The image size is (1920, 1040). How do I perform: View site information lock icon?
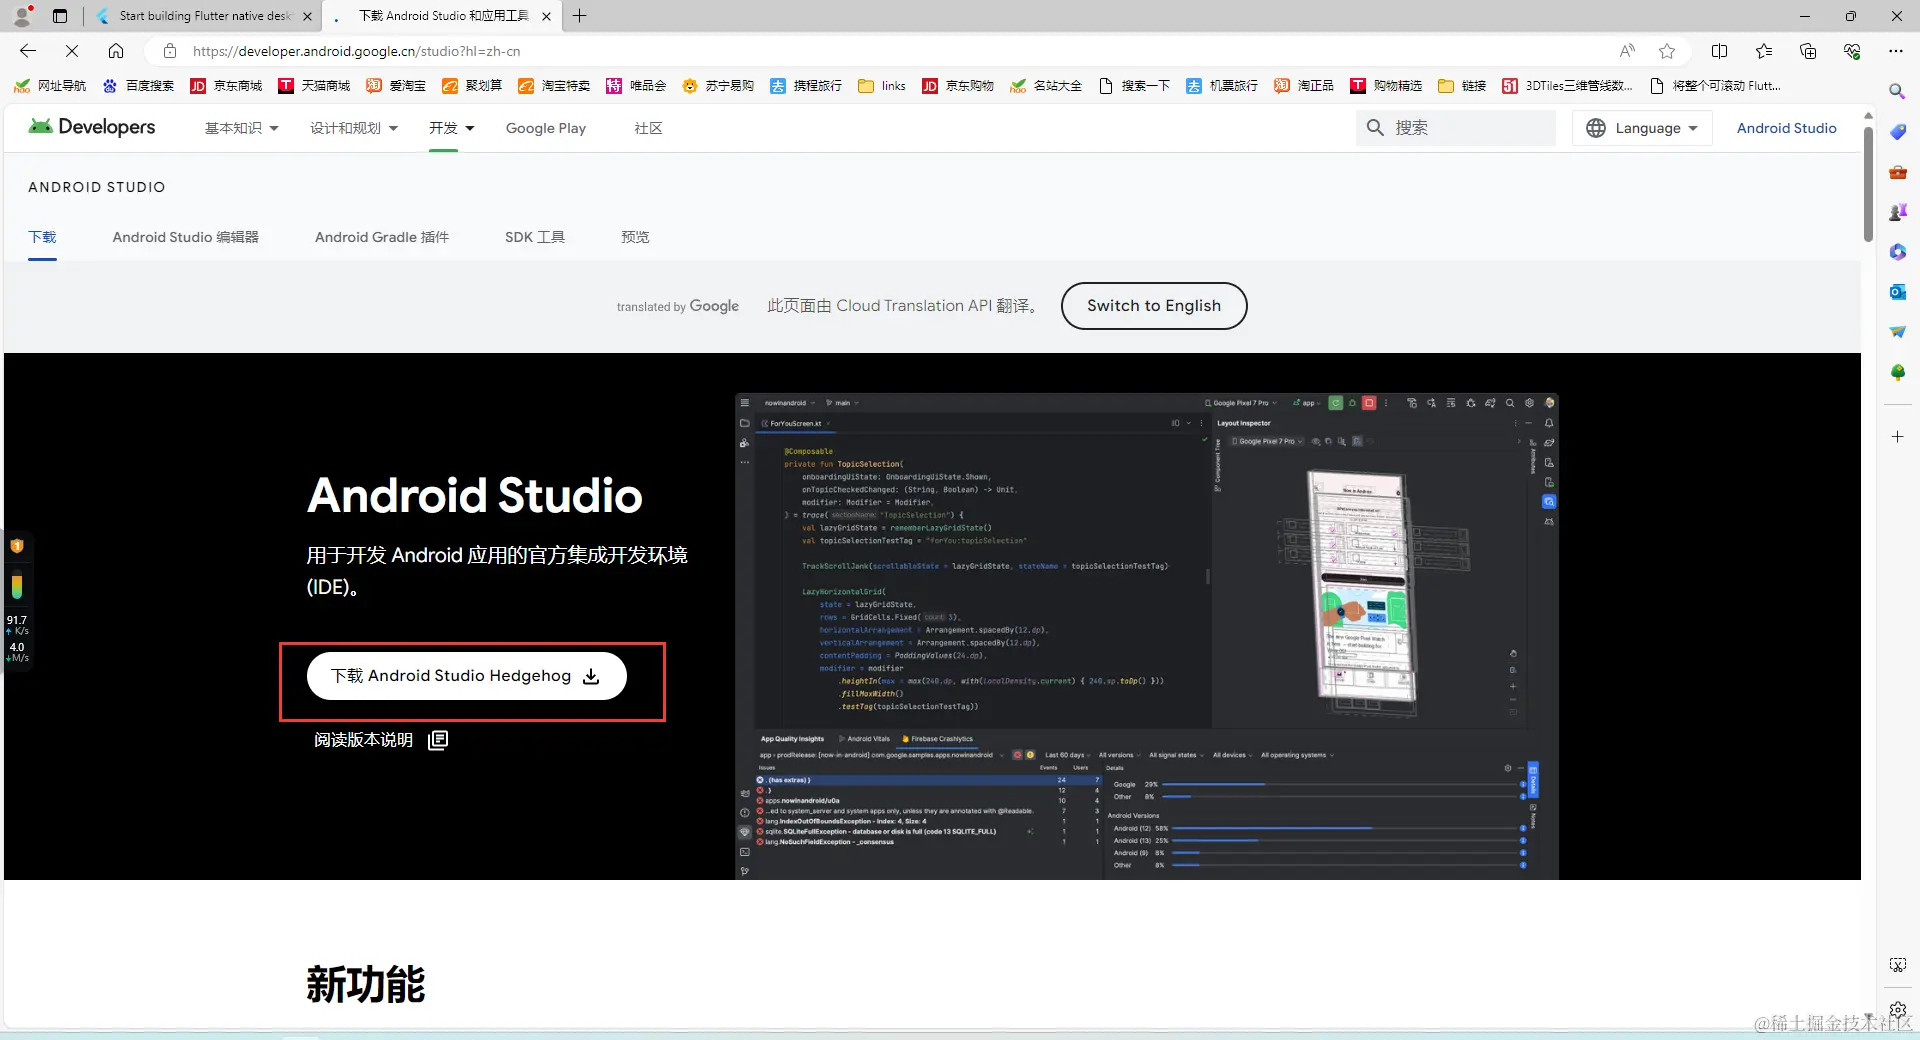(x=170, y=51)
